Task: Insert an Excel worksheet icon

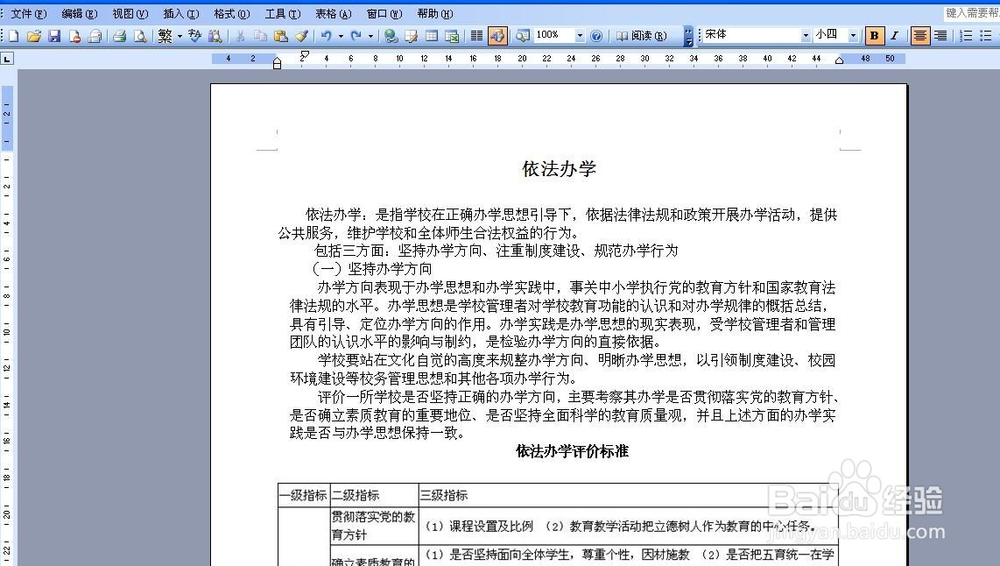Action: (x=452, y=36)
